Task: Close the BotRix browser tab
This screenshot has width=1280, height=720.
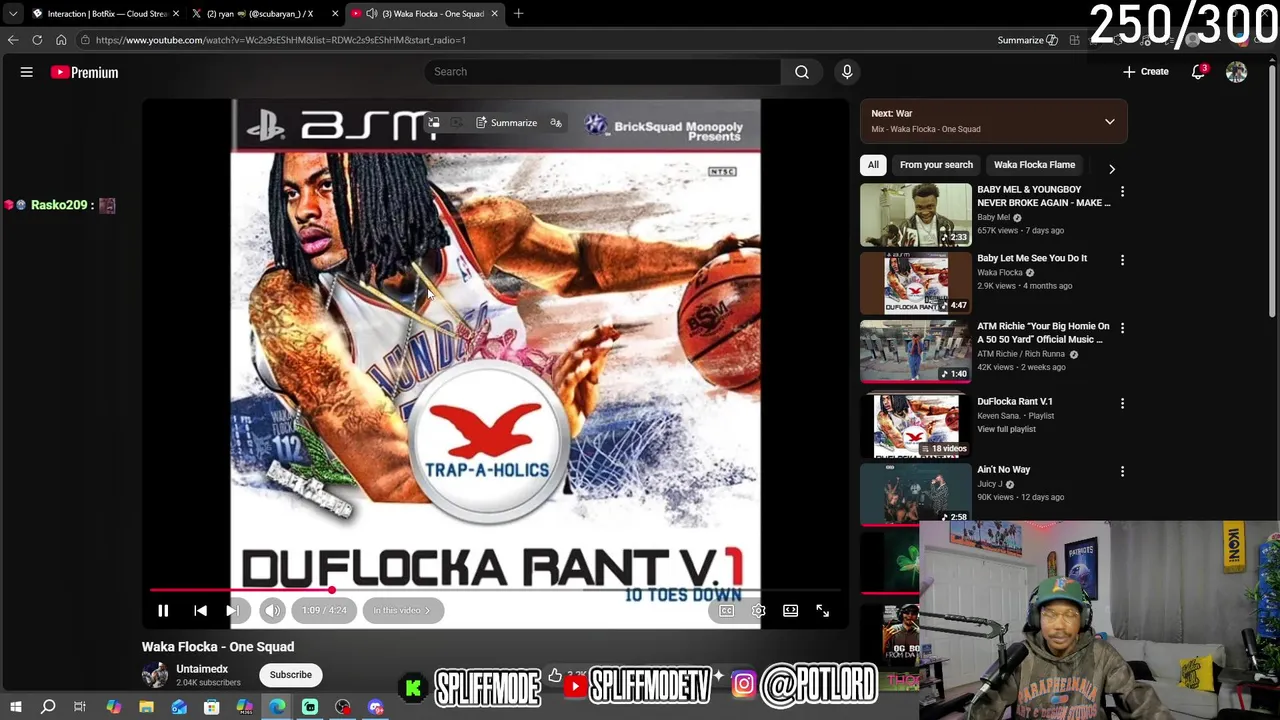Action: click(x=176, y=14)
